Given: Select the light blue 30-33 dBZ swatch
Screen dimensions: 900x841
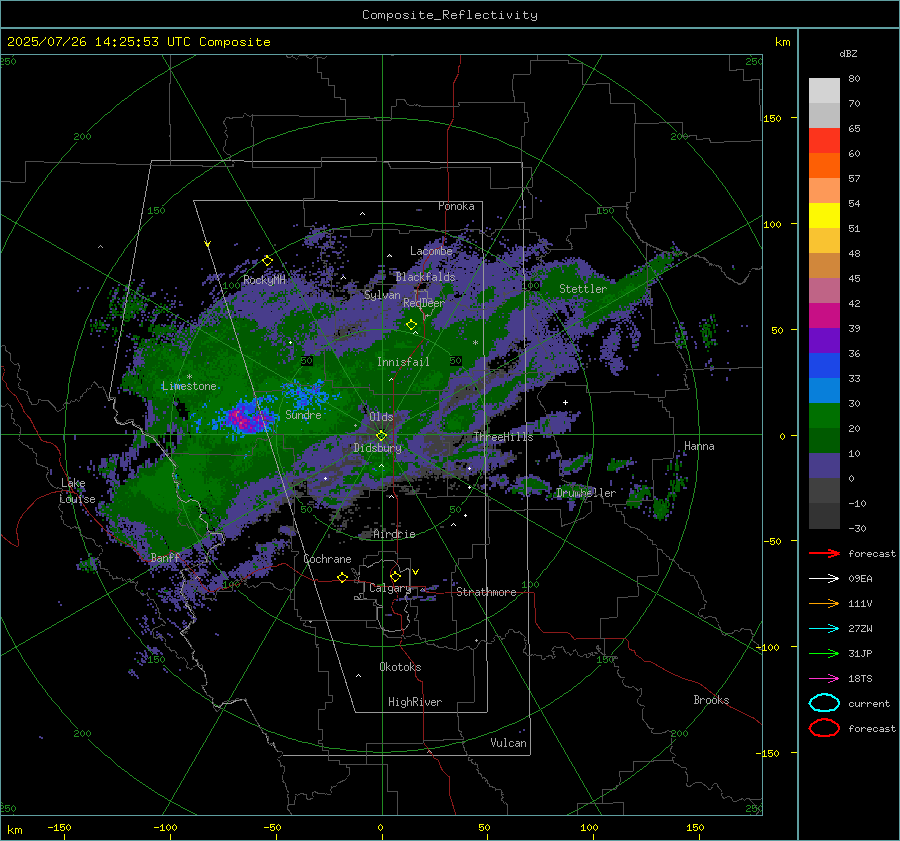Looking at the screenshot, I should [824, 391].
